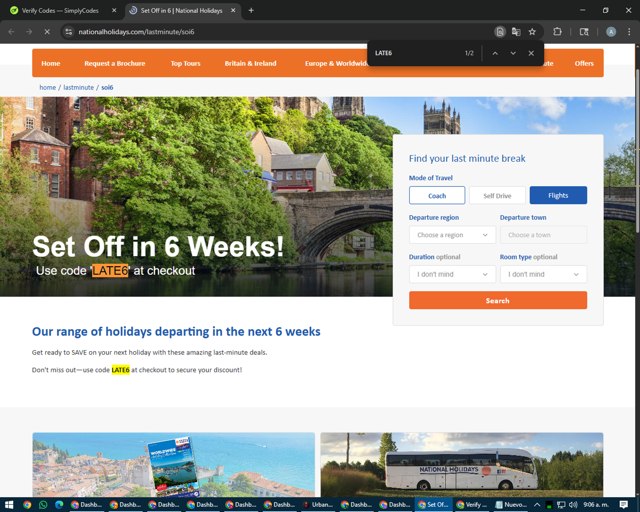The height and width of the screenshot is (512, 640).
Task: Show hidden system tray icons
Action: (537, 505)
